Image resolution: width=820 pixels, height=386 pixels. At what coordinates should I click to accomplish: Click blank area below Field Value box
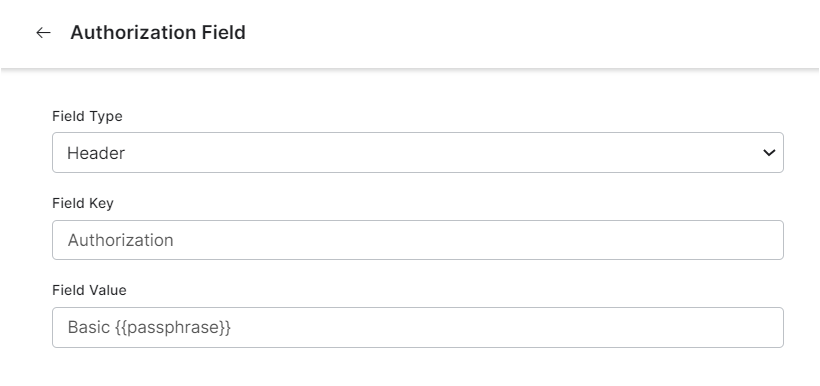pyautogui.click(x=418, y=367)
